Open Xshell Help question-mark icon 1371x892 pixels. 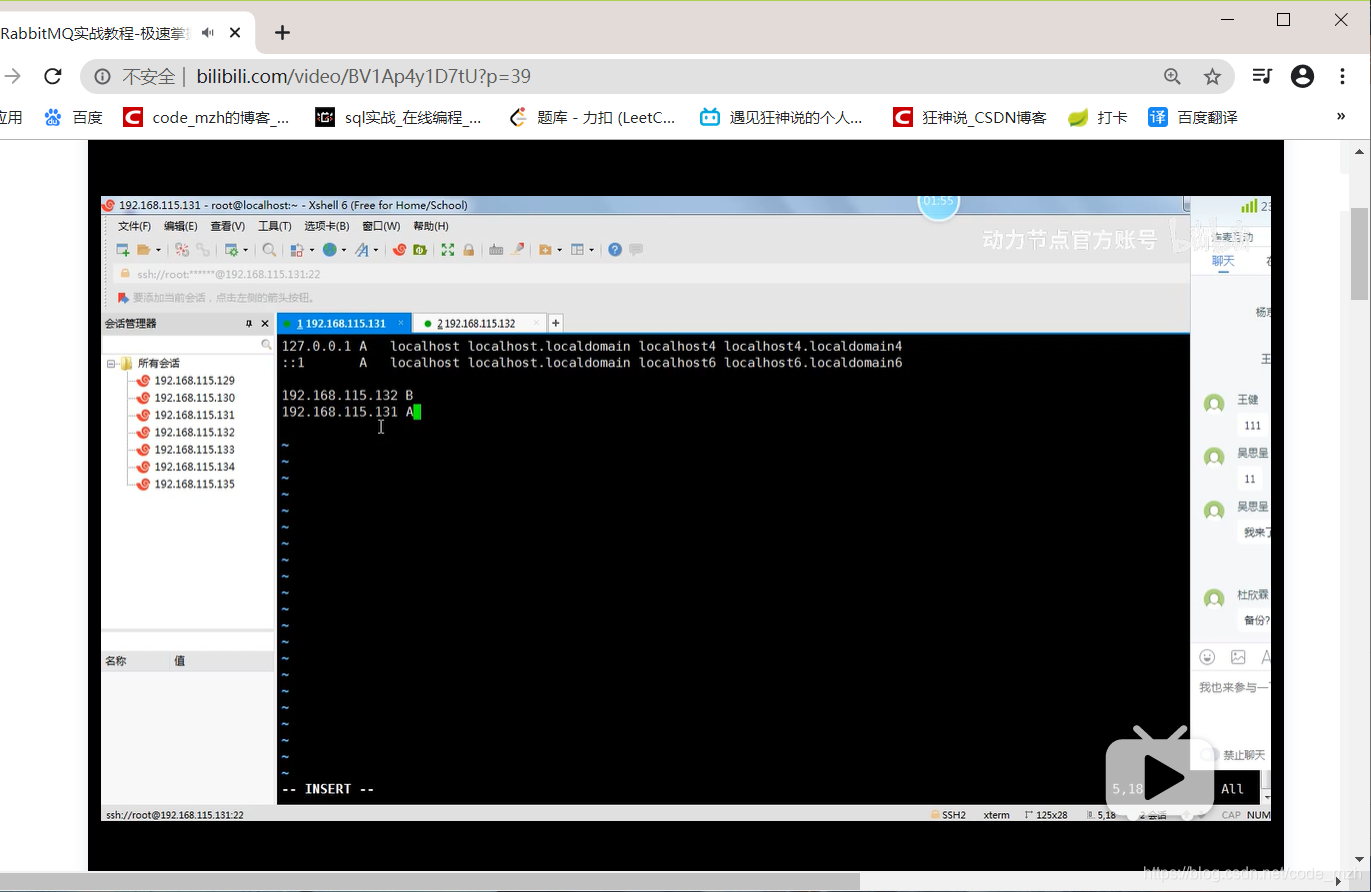tap(615, 250)
